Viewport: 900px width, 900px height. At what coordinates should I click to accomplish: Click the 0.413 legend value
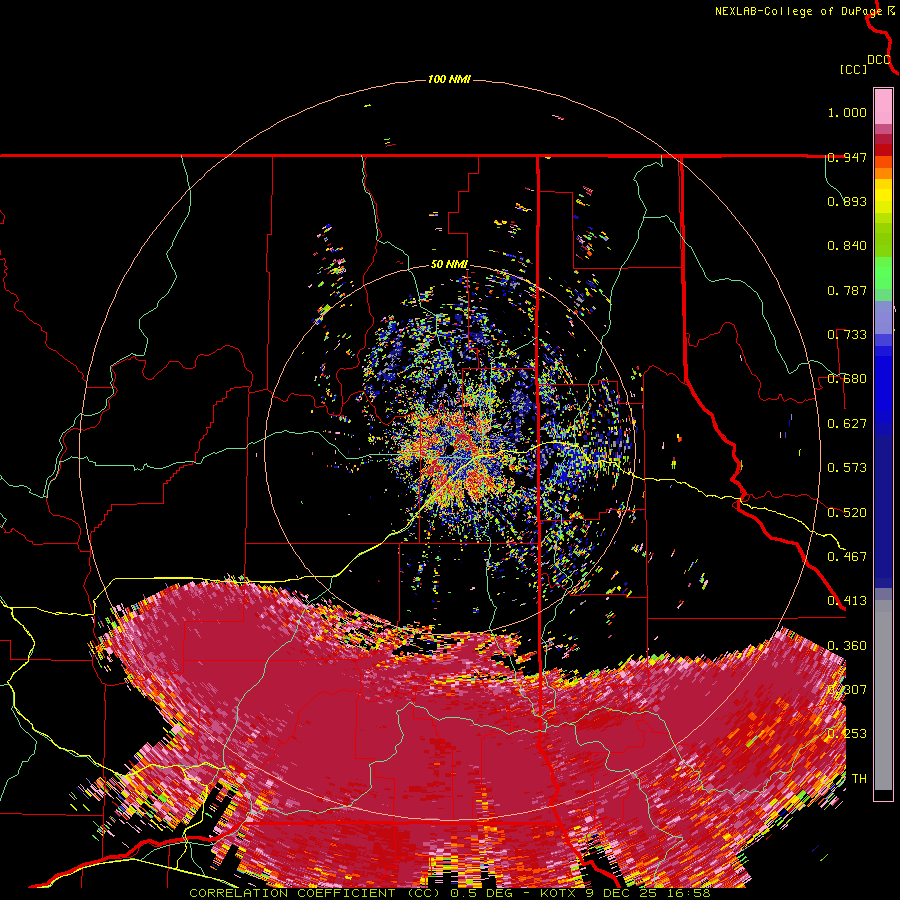[x=847, y=601]
